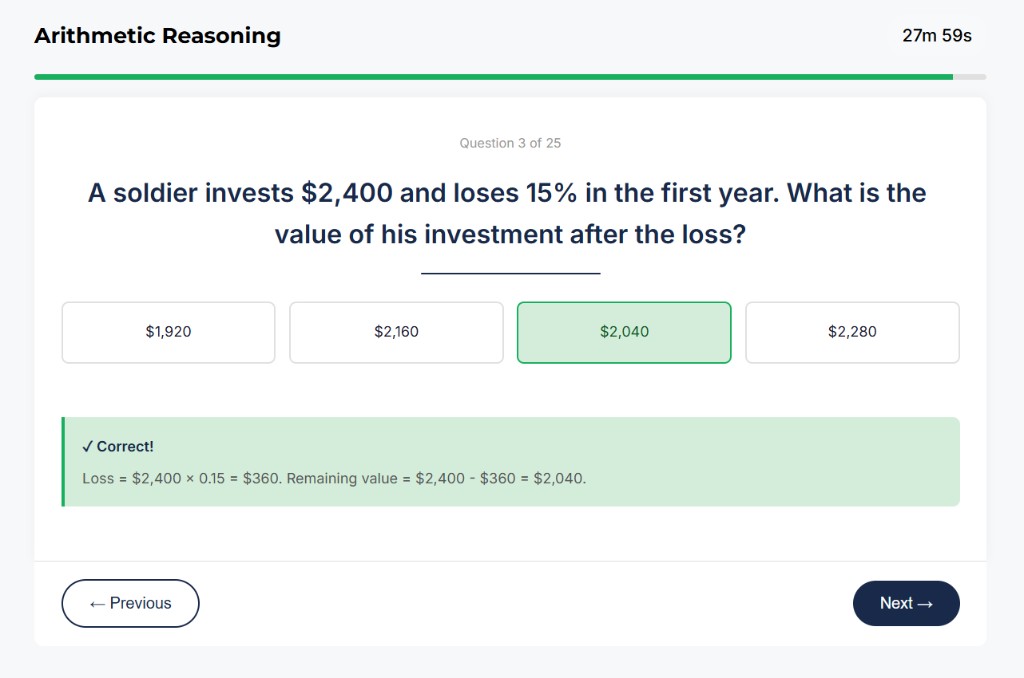Click the Arithmetic Reasoning heading
This screenshot has width=1024, height=678.
(156, 35)
